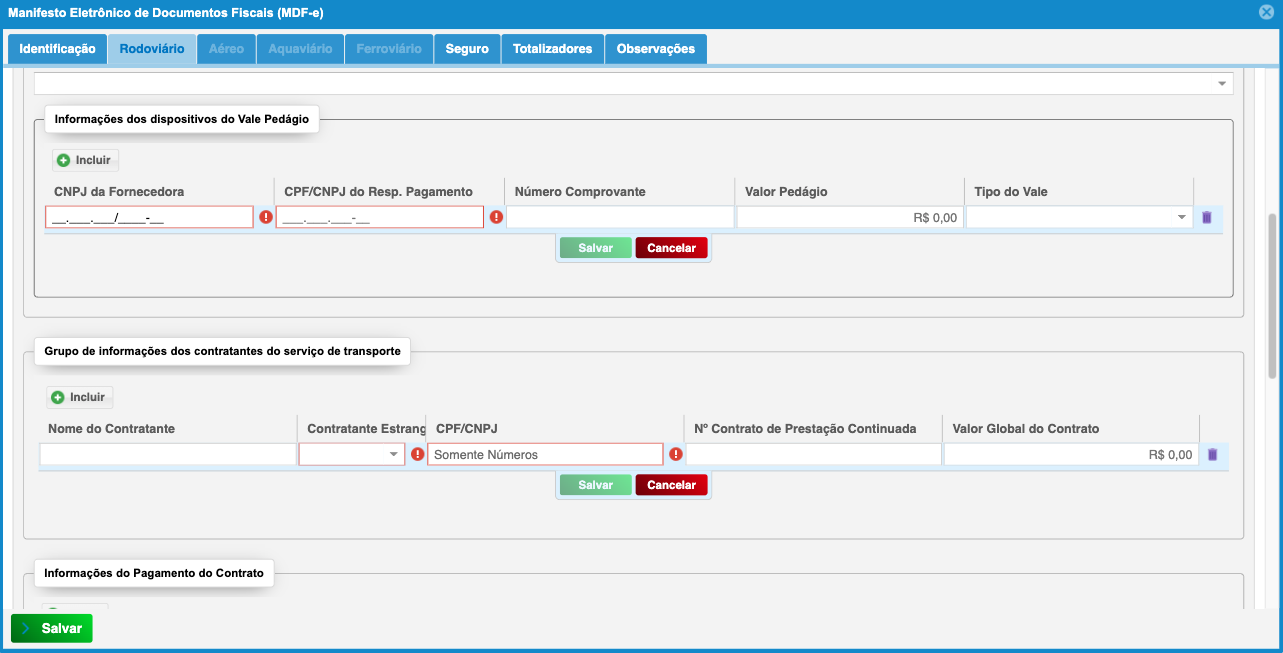Select the Observações tab
Screen dimensions: 1283x653
pos(655,49)
